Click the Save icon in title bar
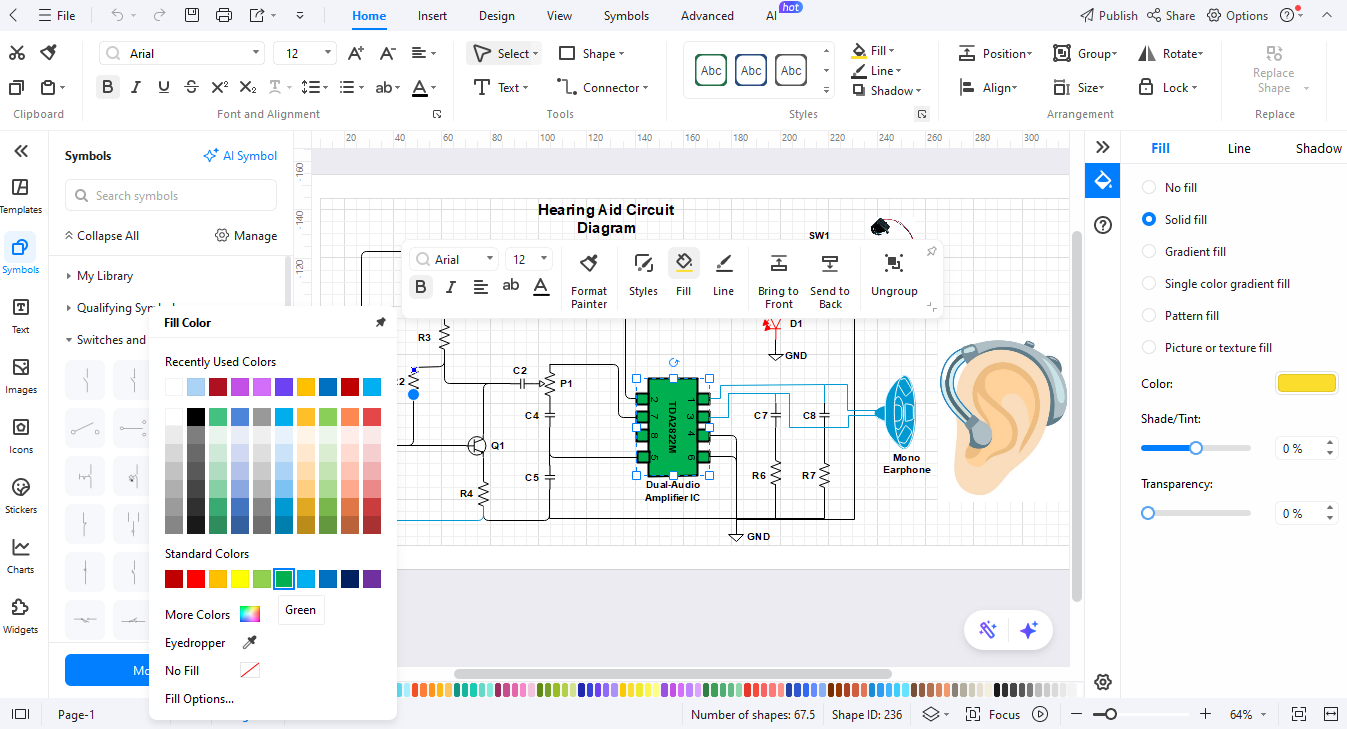 tap(192, 15)
